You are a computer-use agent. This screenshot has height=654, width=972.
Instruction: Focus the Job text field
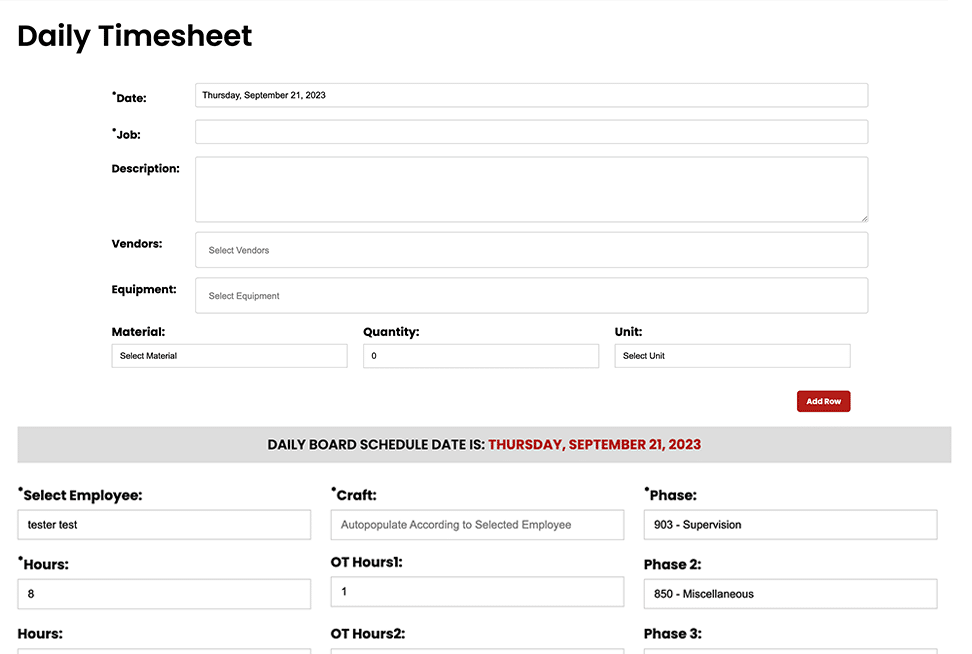[x=531, y=132]
